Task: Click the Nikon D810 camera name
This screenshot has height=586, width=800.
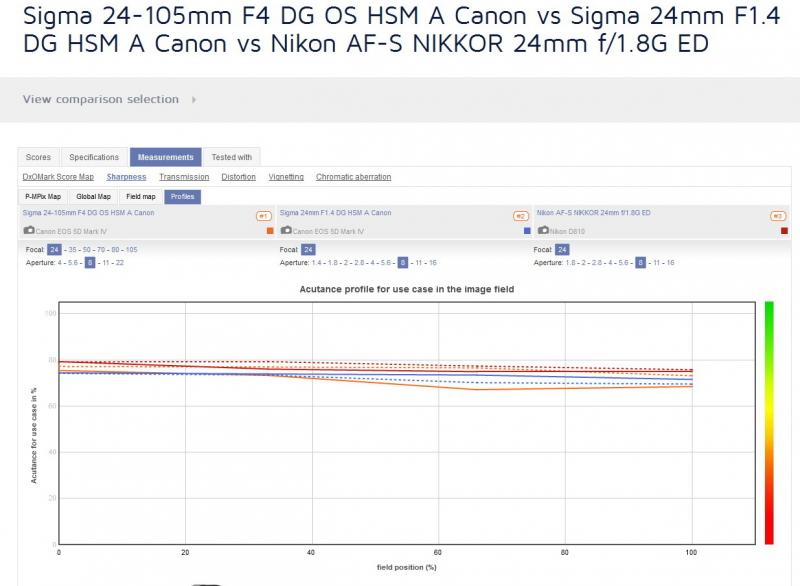Action: 567,232
